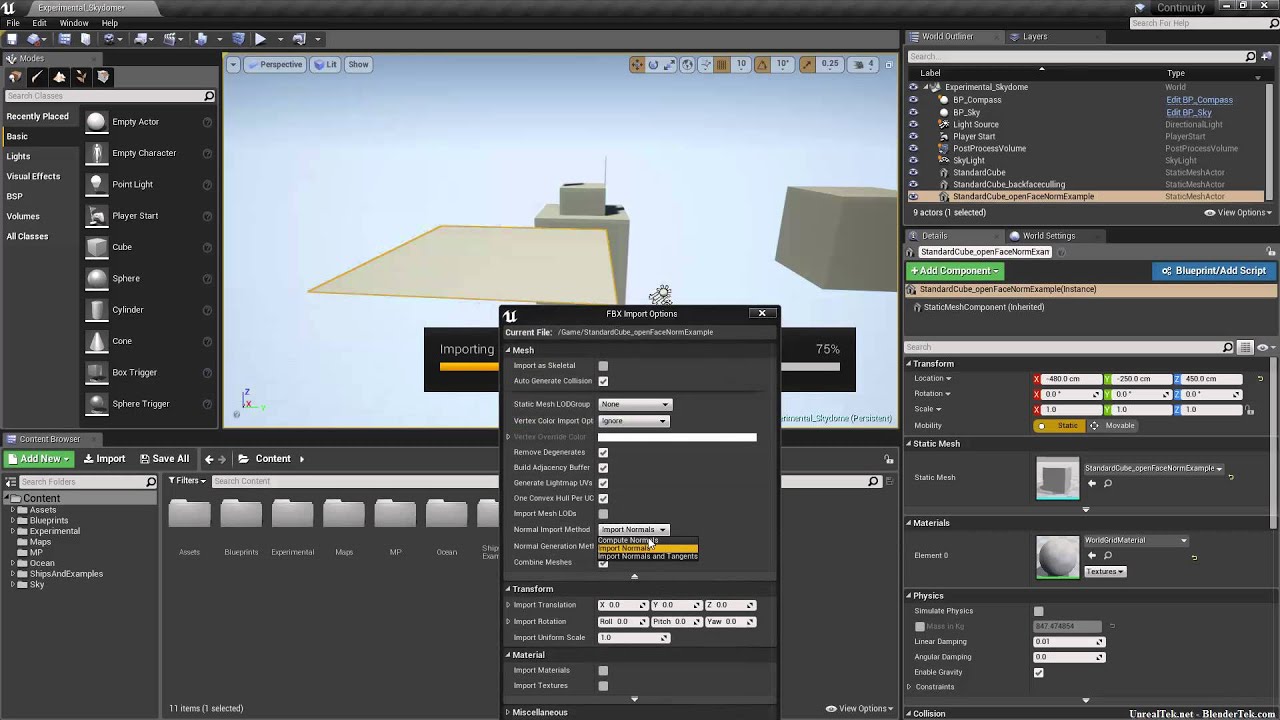Open WorldGridMaterial material dropdown

click(1136, 540)
